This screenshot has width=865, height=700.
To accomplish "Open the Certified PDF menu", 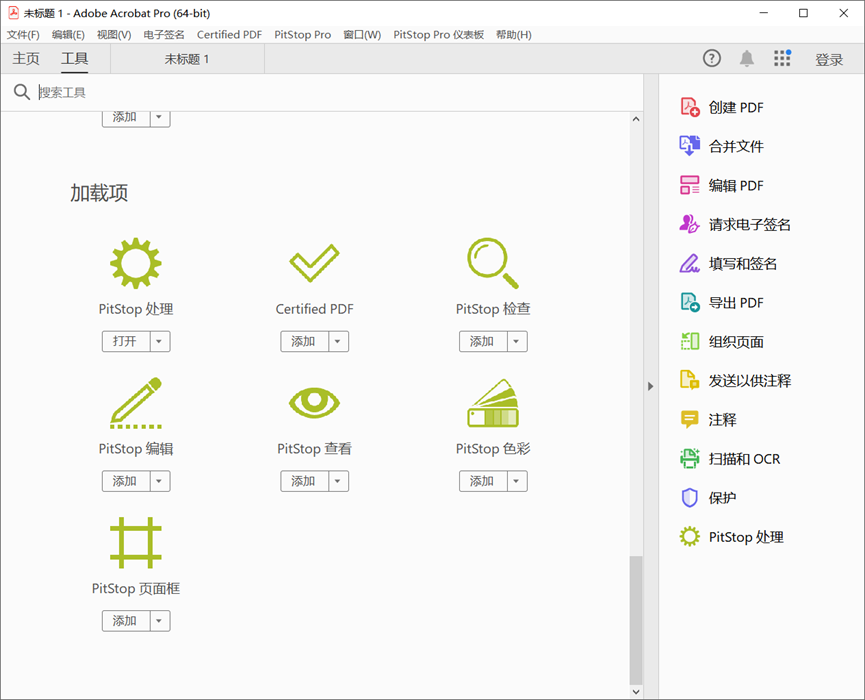I will [229, 35].
